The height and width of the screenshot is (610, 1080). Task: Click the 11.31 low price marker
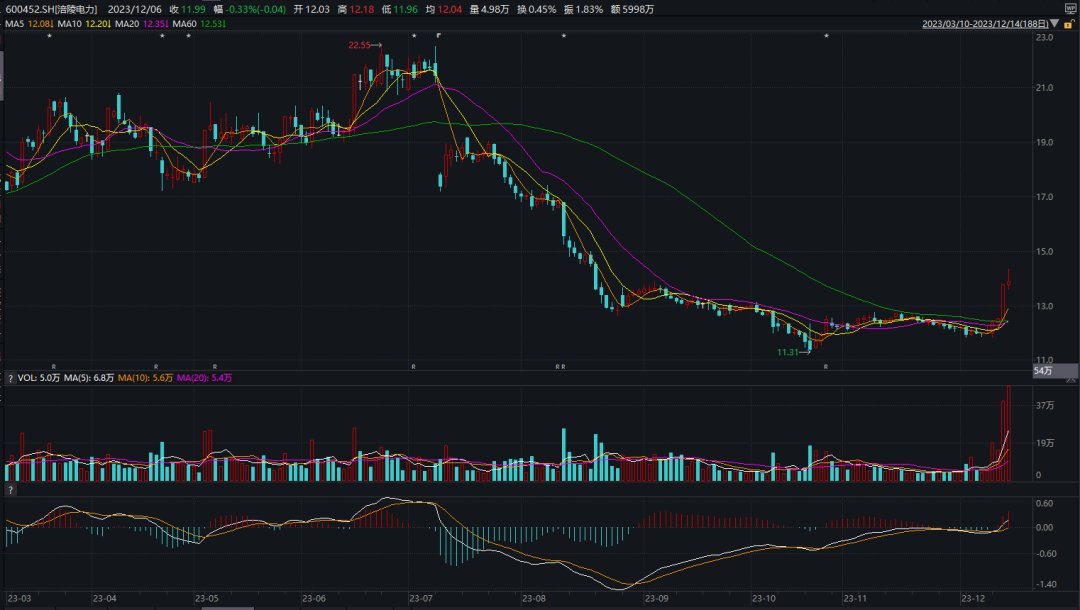(789, 352)
